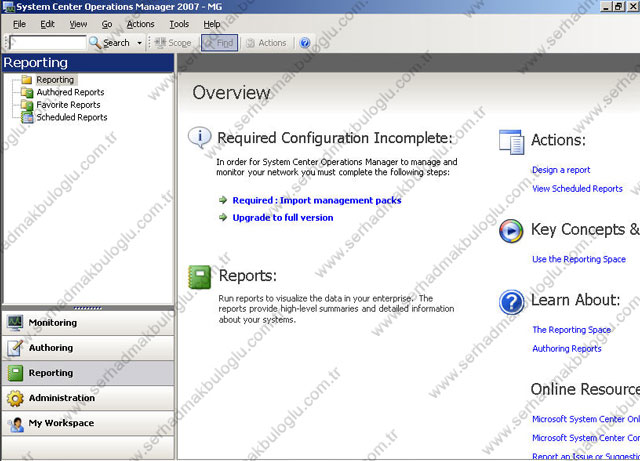Open The Reporting Space help link
This screenshot has width=640, height=461.
point(571,330)
